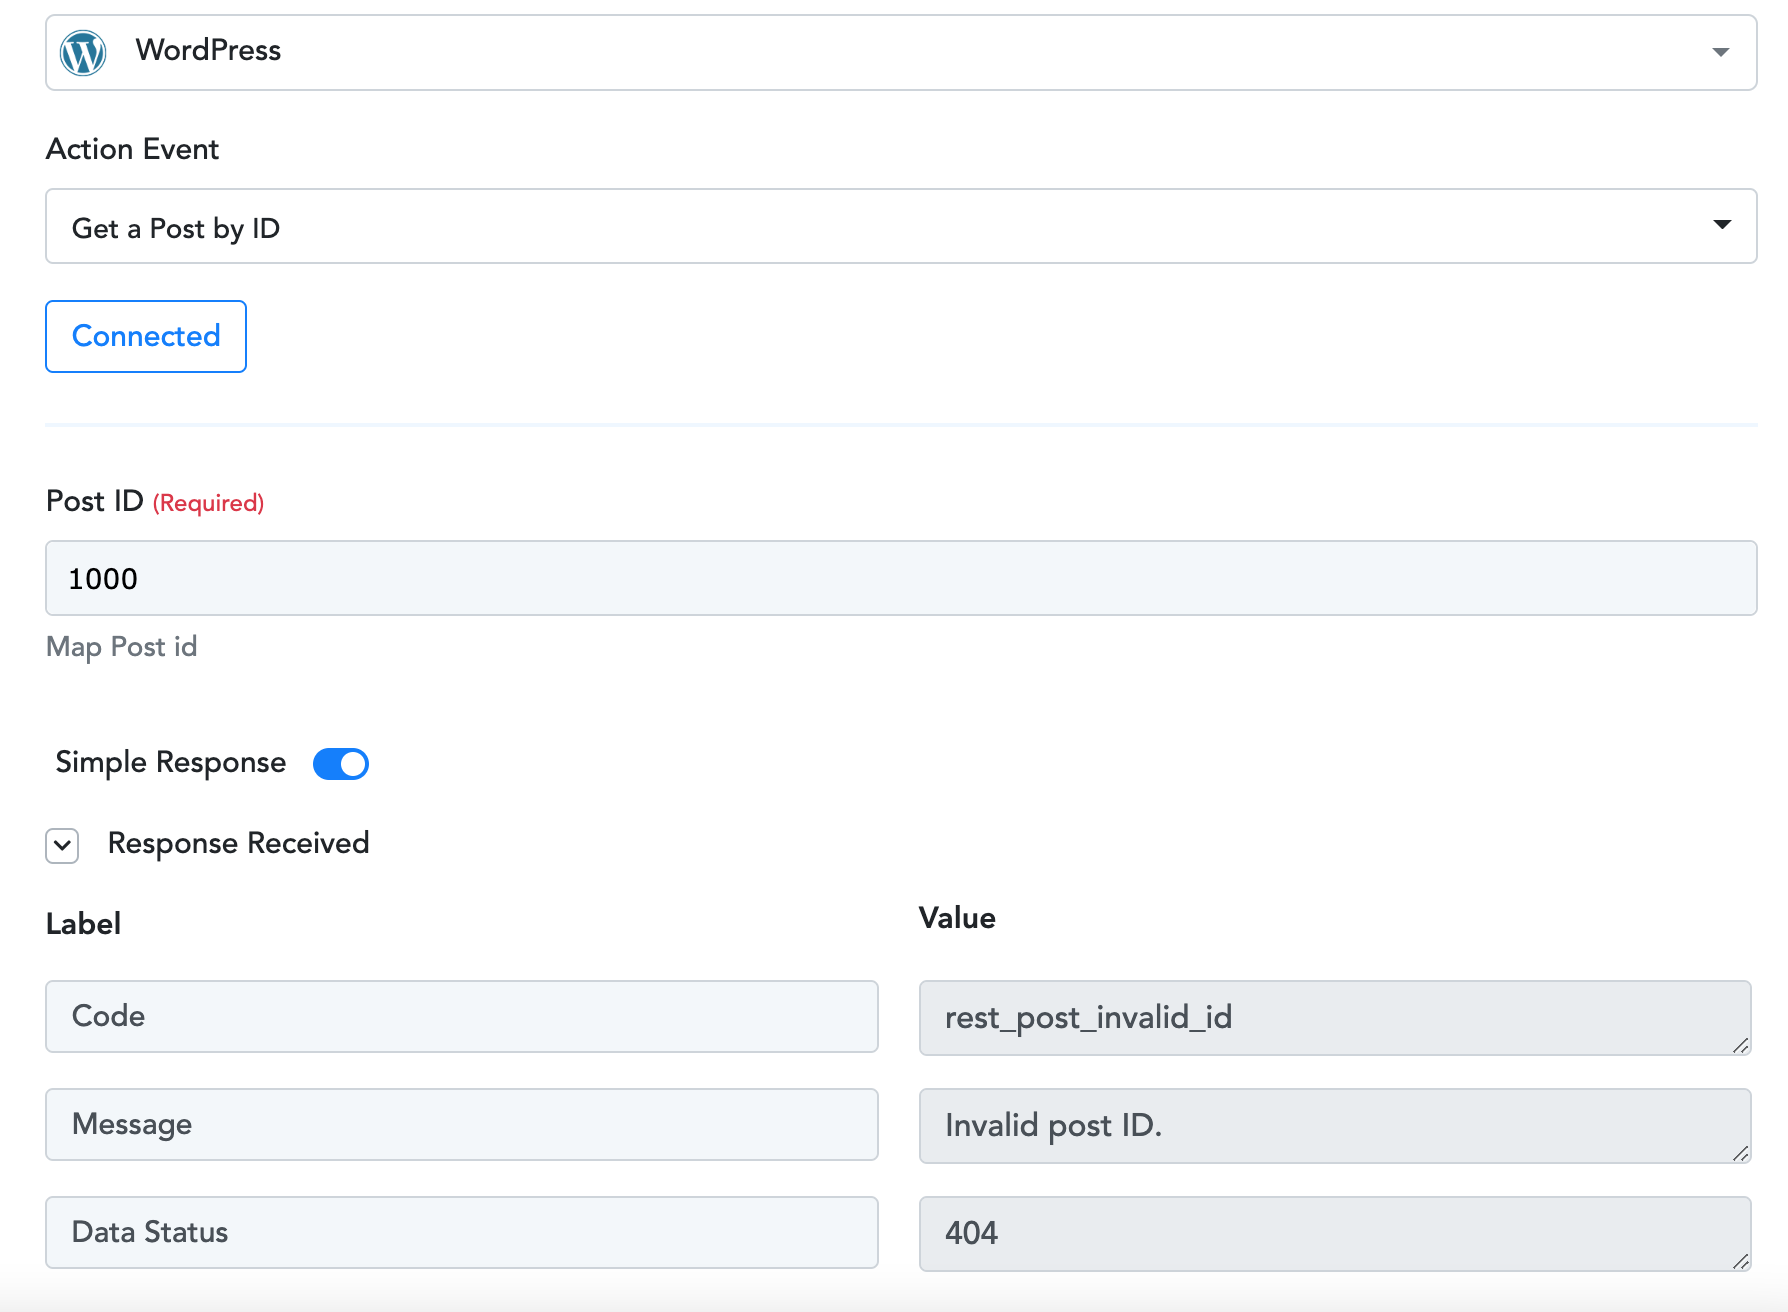Open the WordPress app dropdown
This screenshot has width=1788, height=1312.
901,52
